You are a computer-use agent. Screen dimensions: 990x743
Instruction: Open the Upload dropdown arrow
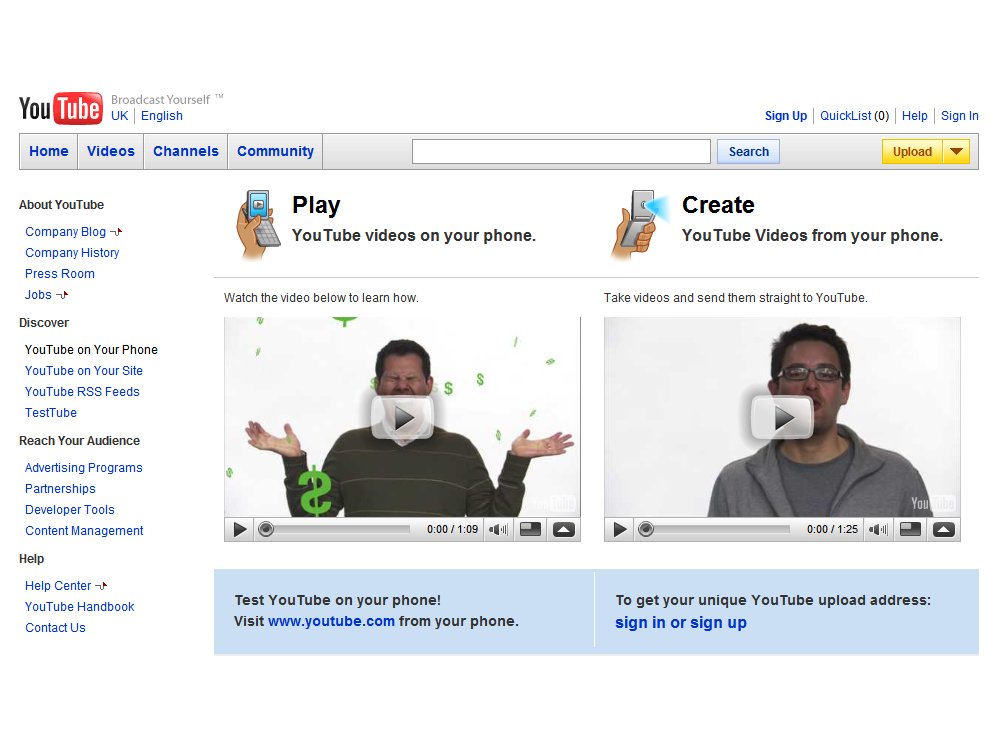pos(957,152)
